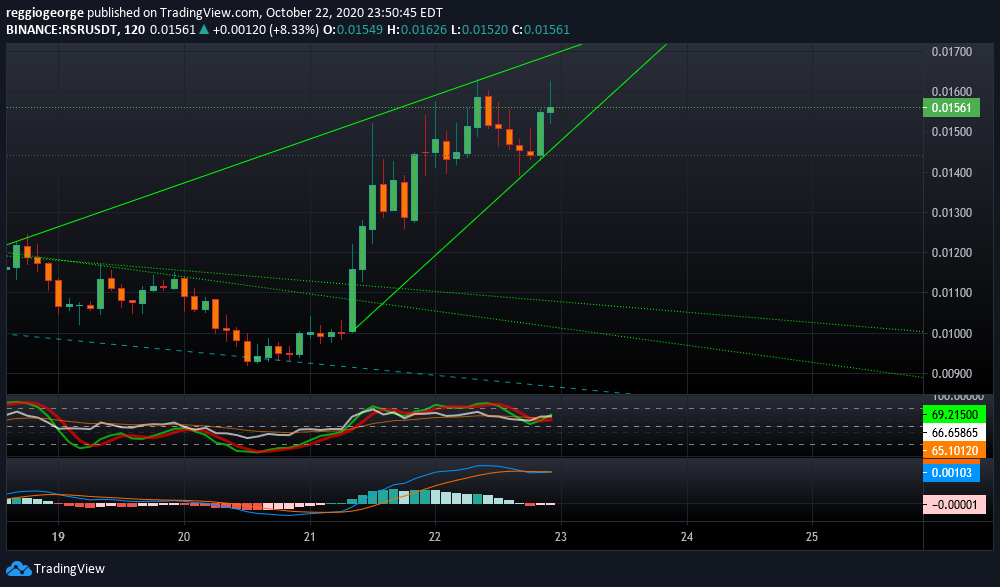Click the 120 timeframe interval label

(135, 29)
